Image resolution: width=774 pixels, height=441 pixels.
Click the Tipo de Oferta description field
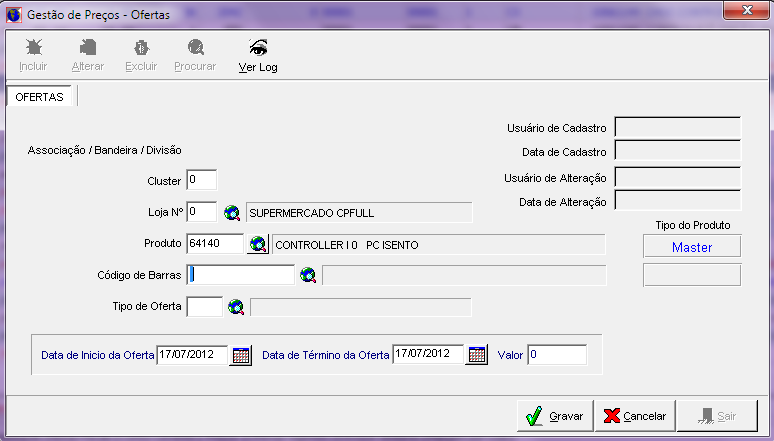tap(361, 307)
